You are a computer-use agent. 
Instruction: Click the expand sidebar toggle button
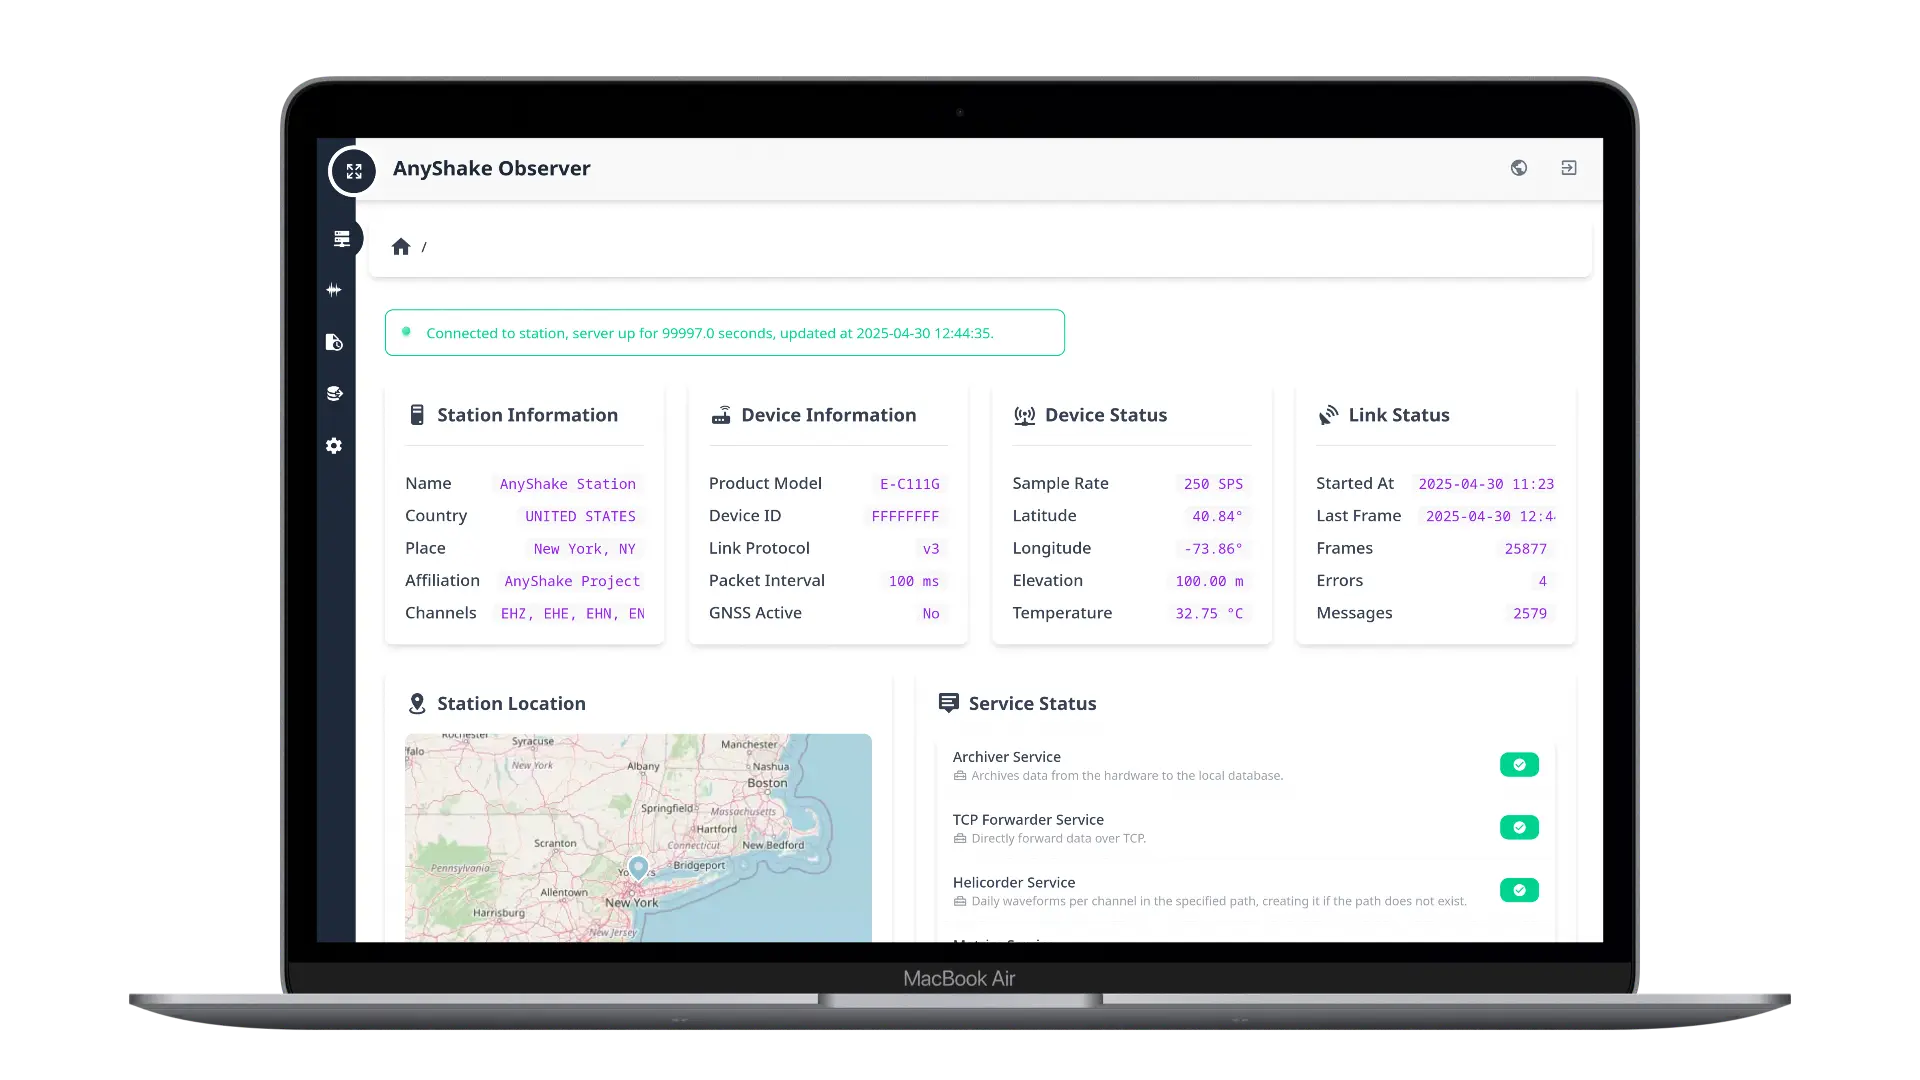(353, 171)
